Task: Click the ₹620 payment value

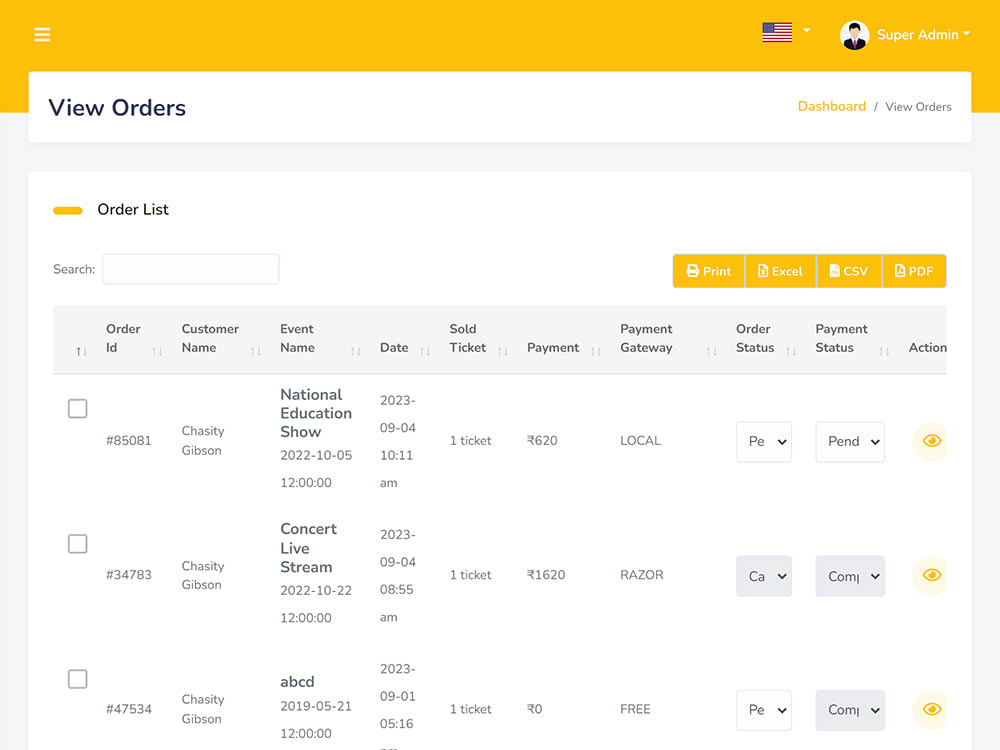Action: point(542,441)
